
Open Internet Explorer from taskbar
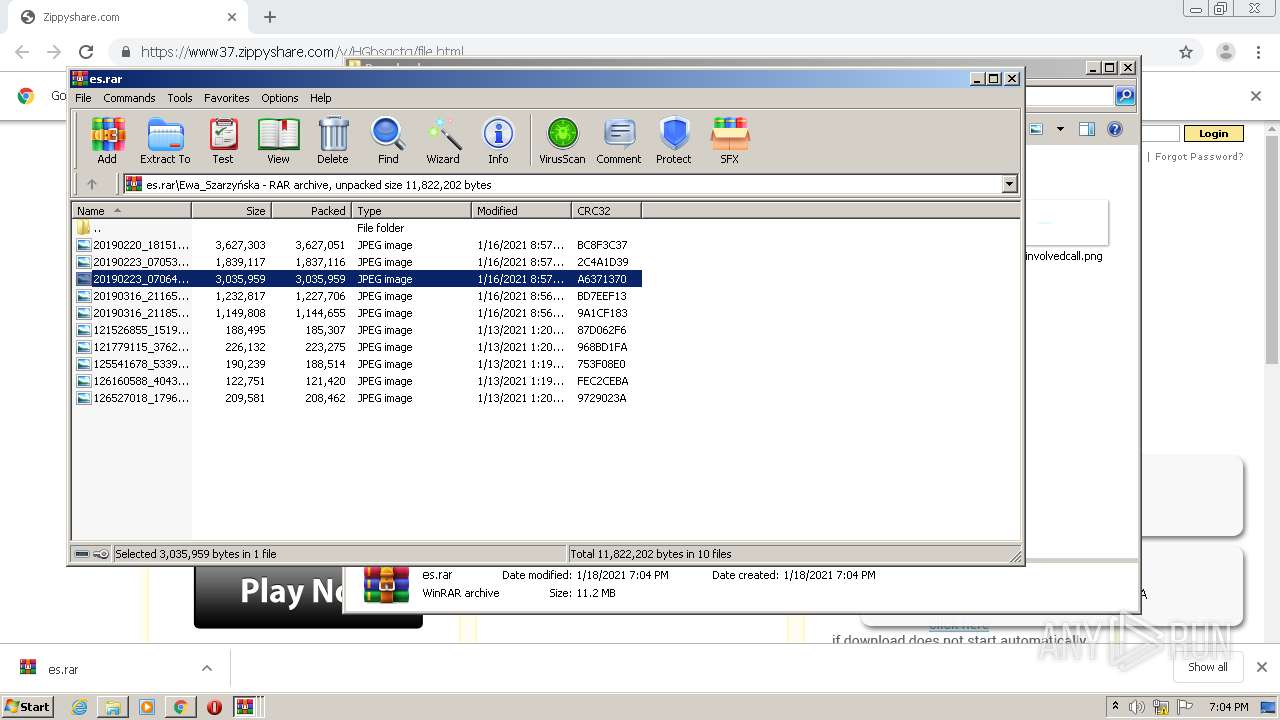tap(79, 707)
